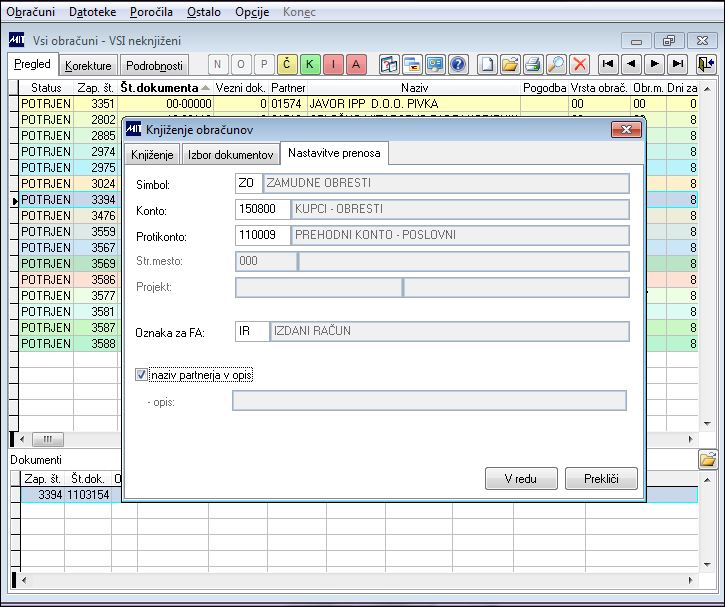Click the blue help question mark icon
The image size is (725, 607).
(458, 64)
